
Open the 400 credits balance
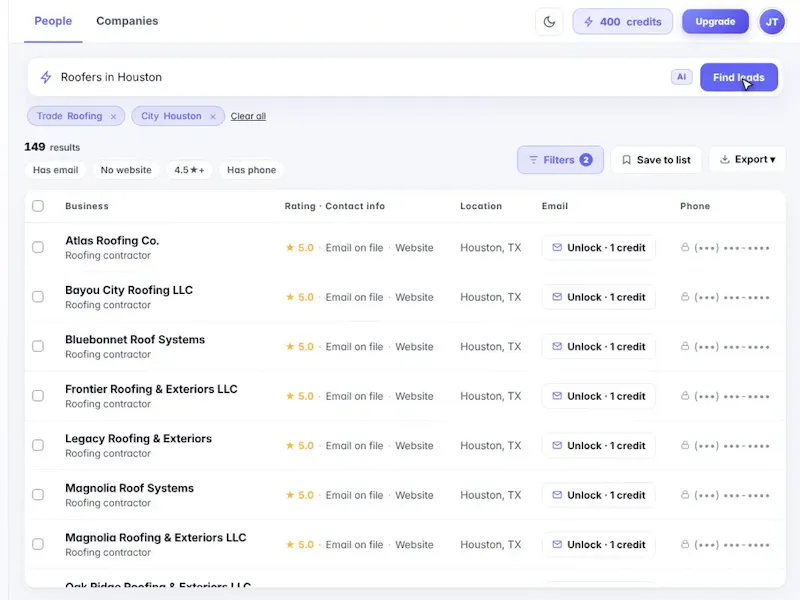(x=622, y=22)
